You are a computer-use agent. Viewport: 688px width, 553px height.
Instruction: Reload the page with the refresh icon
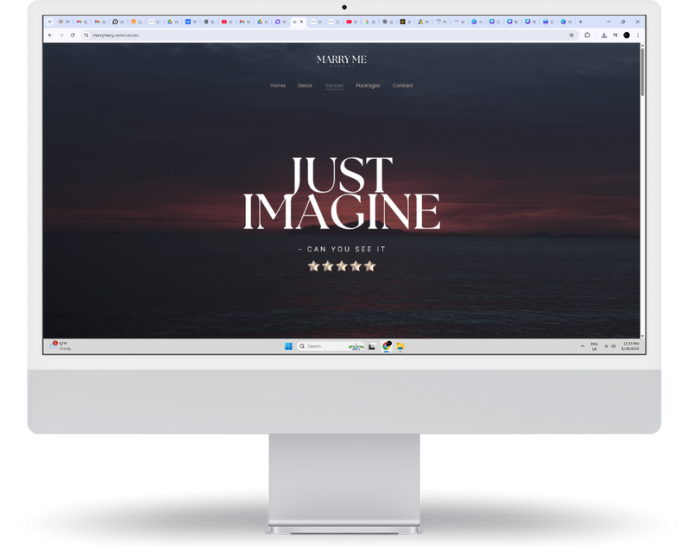click(x=72, y=35)
